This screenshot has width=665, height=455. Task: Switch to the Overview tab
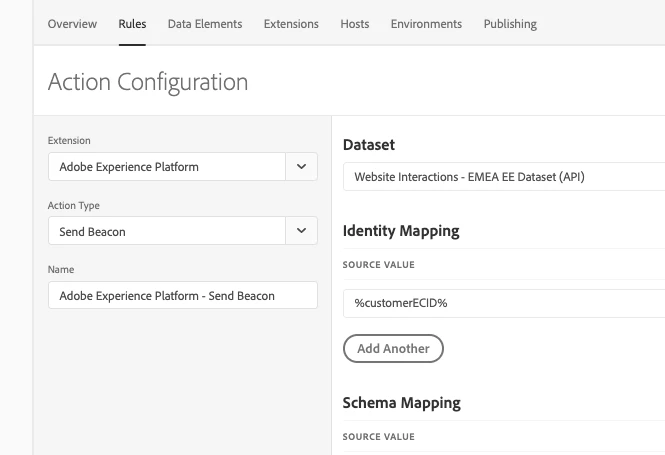click(72, 24)
